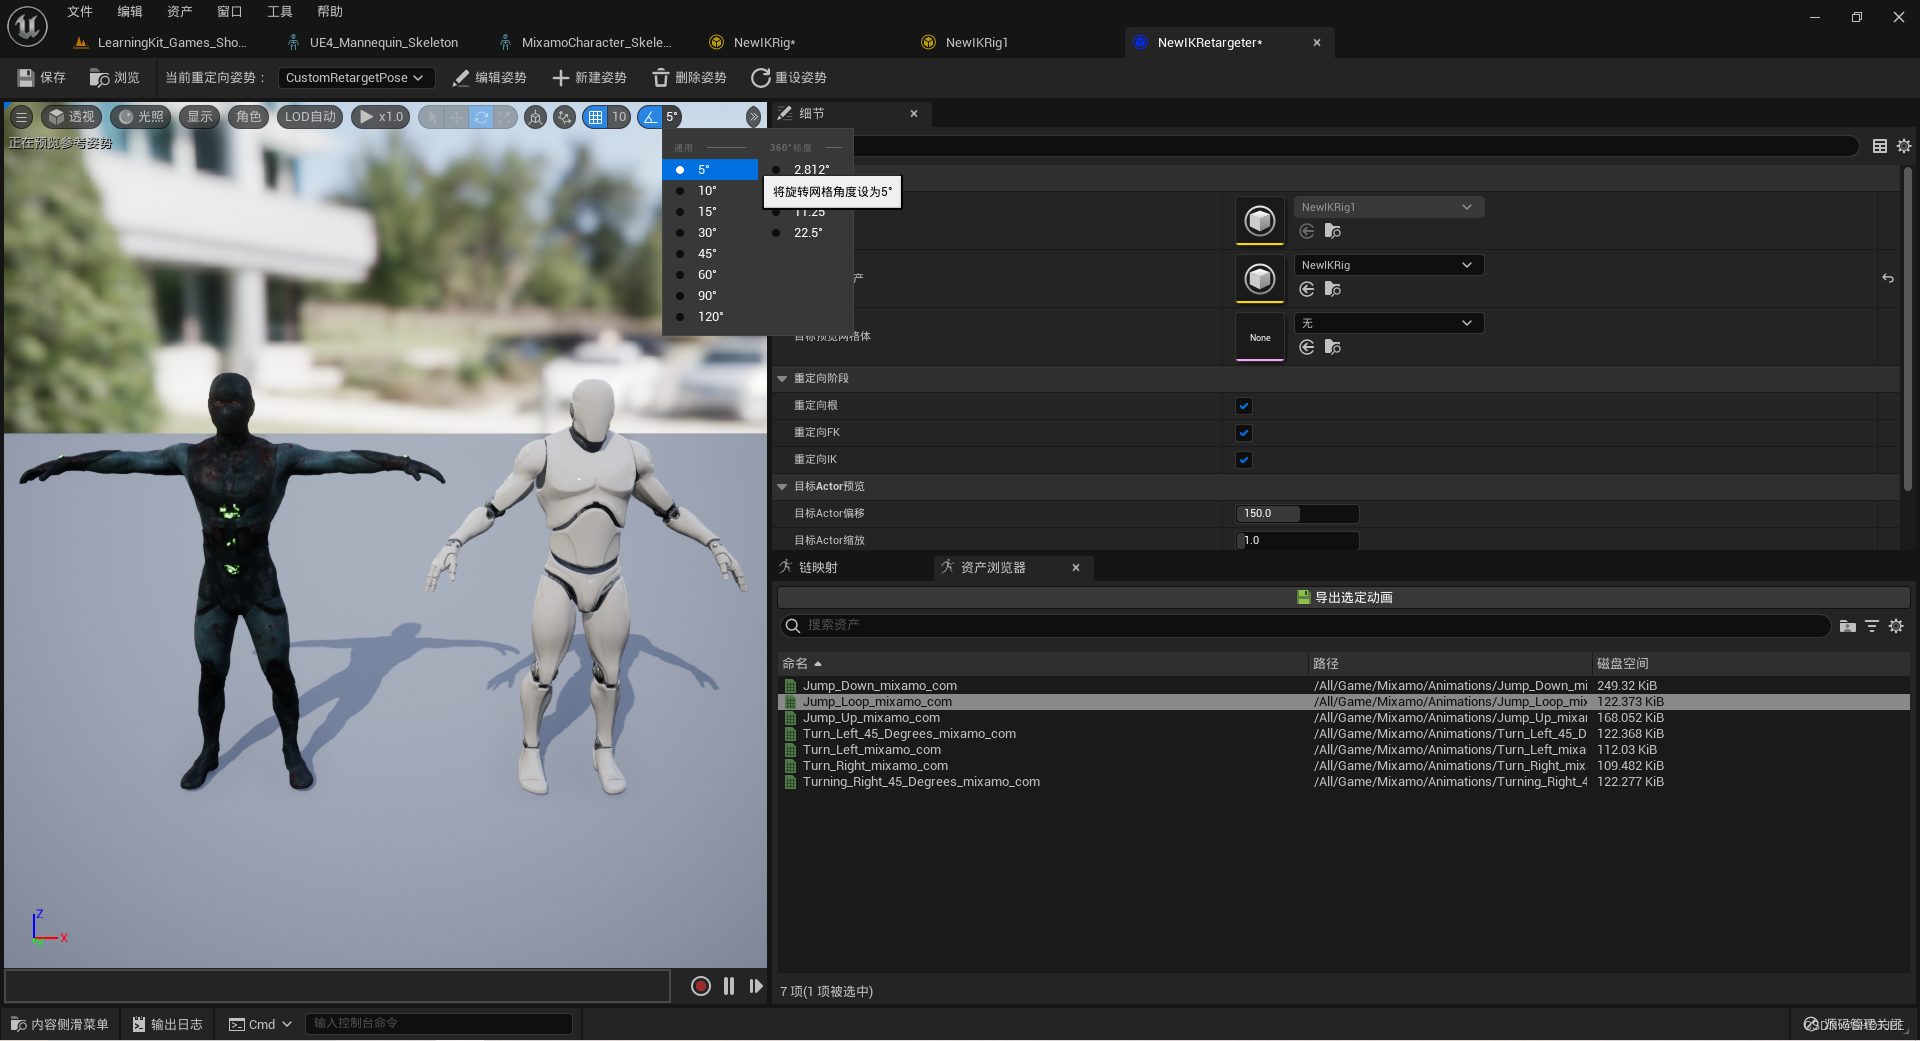Open the 资产 menu
The height and width of the screenshot is (1041, 1920).
pos(180,12)
